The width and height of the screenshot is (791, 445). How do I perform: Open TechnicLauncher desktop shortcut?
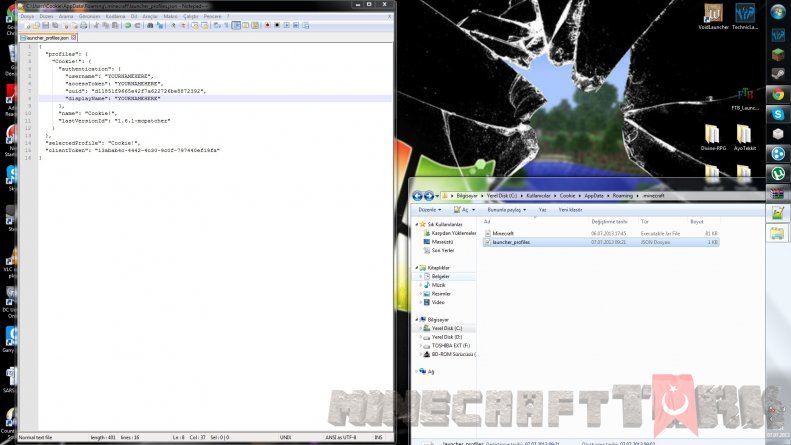click(745, 17)
